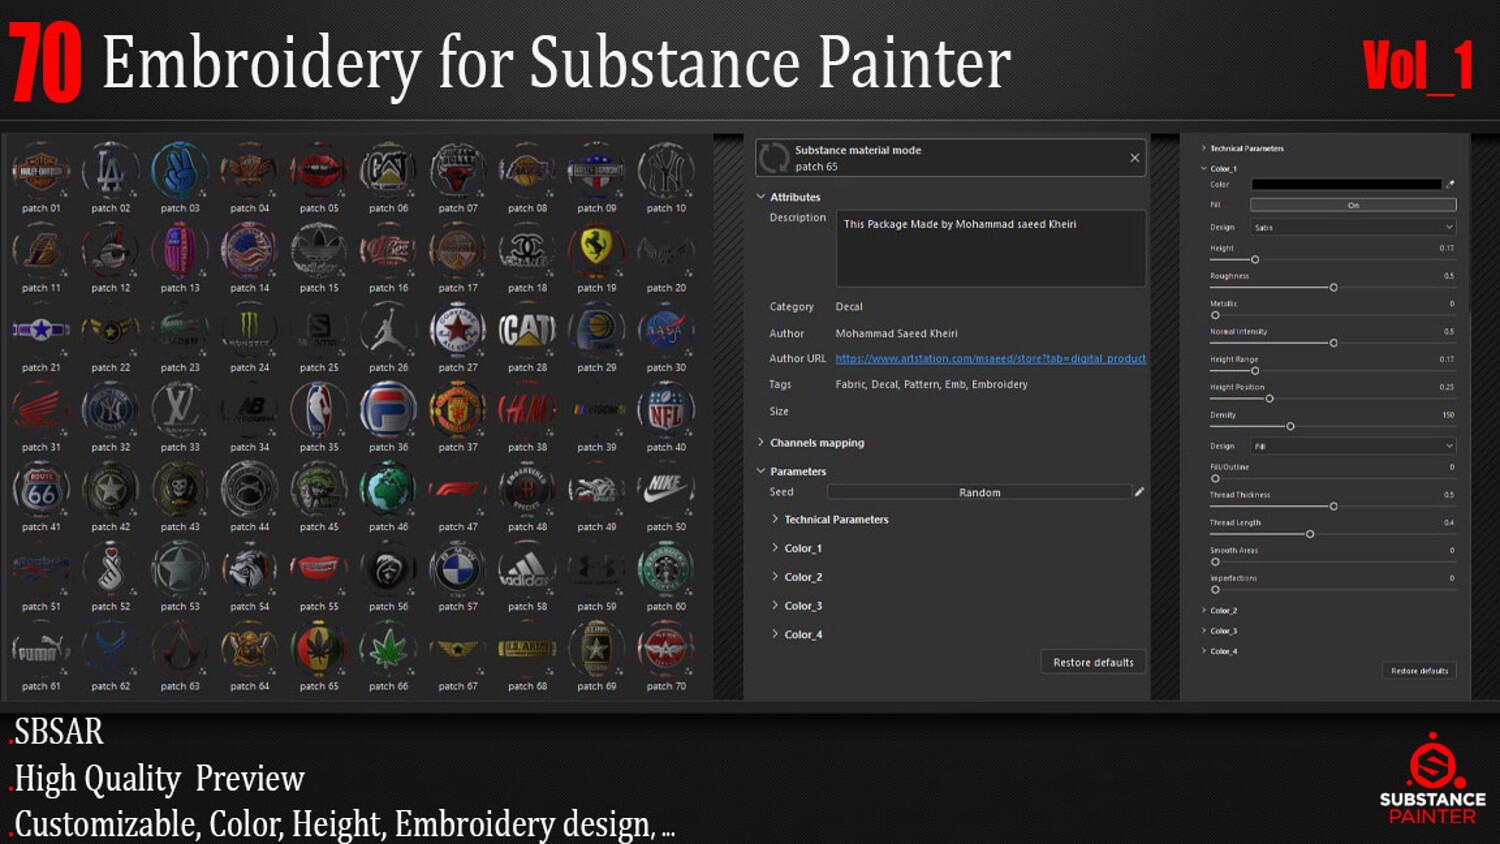Choose the patch 24 Monster claw patch
This screenshot has height=844, width=1500.
(249, 330)
